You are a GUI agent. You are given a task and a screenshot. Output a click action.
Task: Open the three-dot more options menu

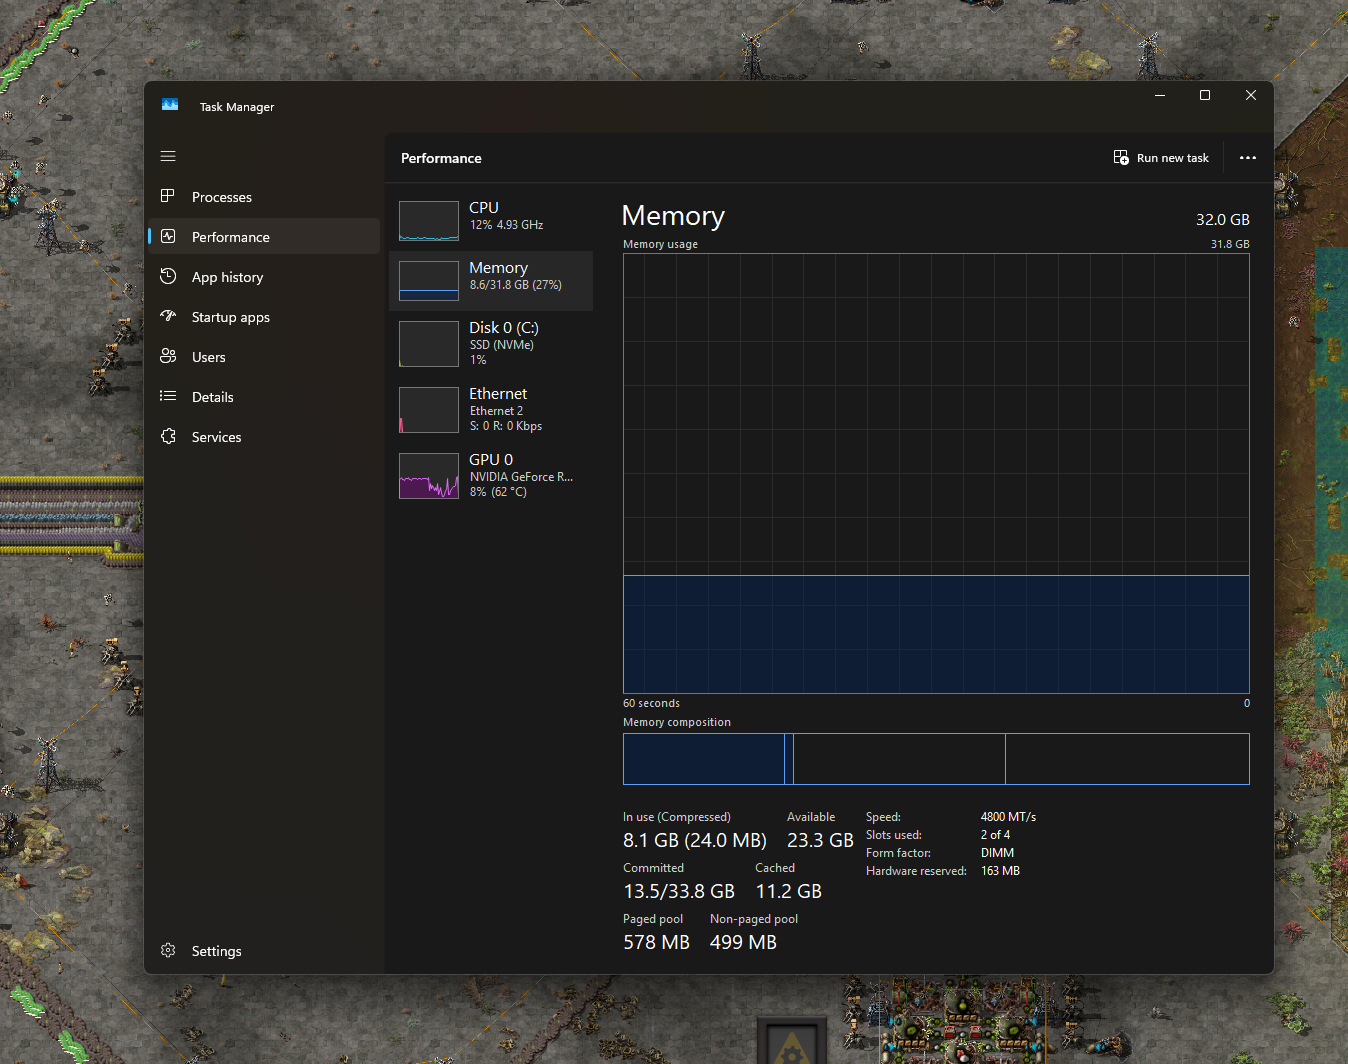click(1248, 158)
